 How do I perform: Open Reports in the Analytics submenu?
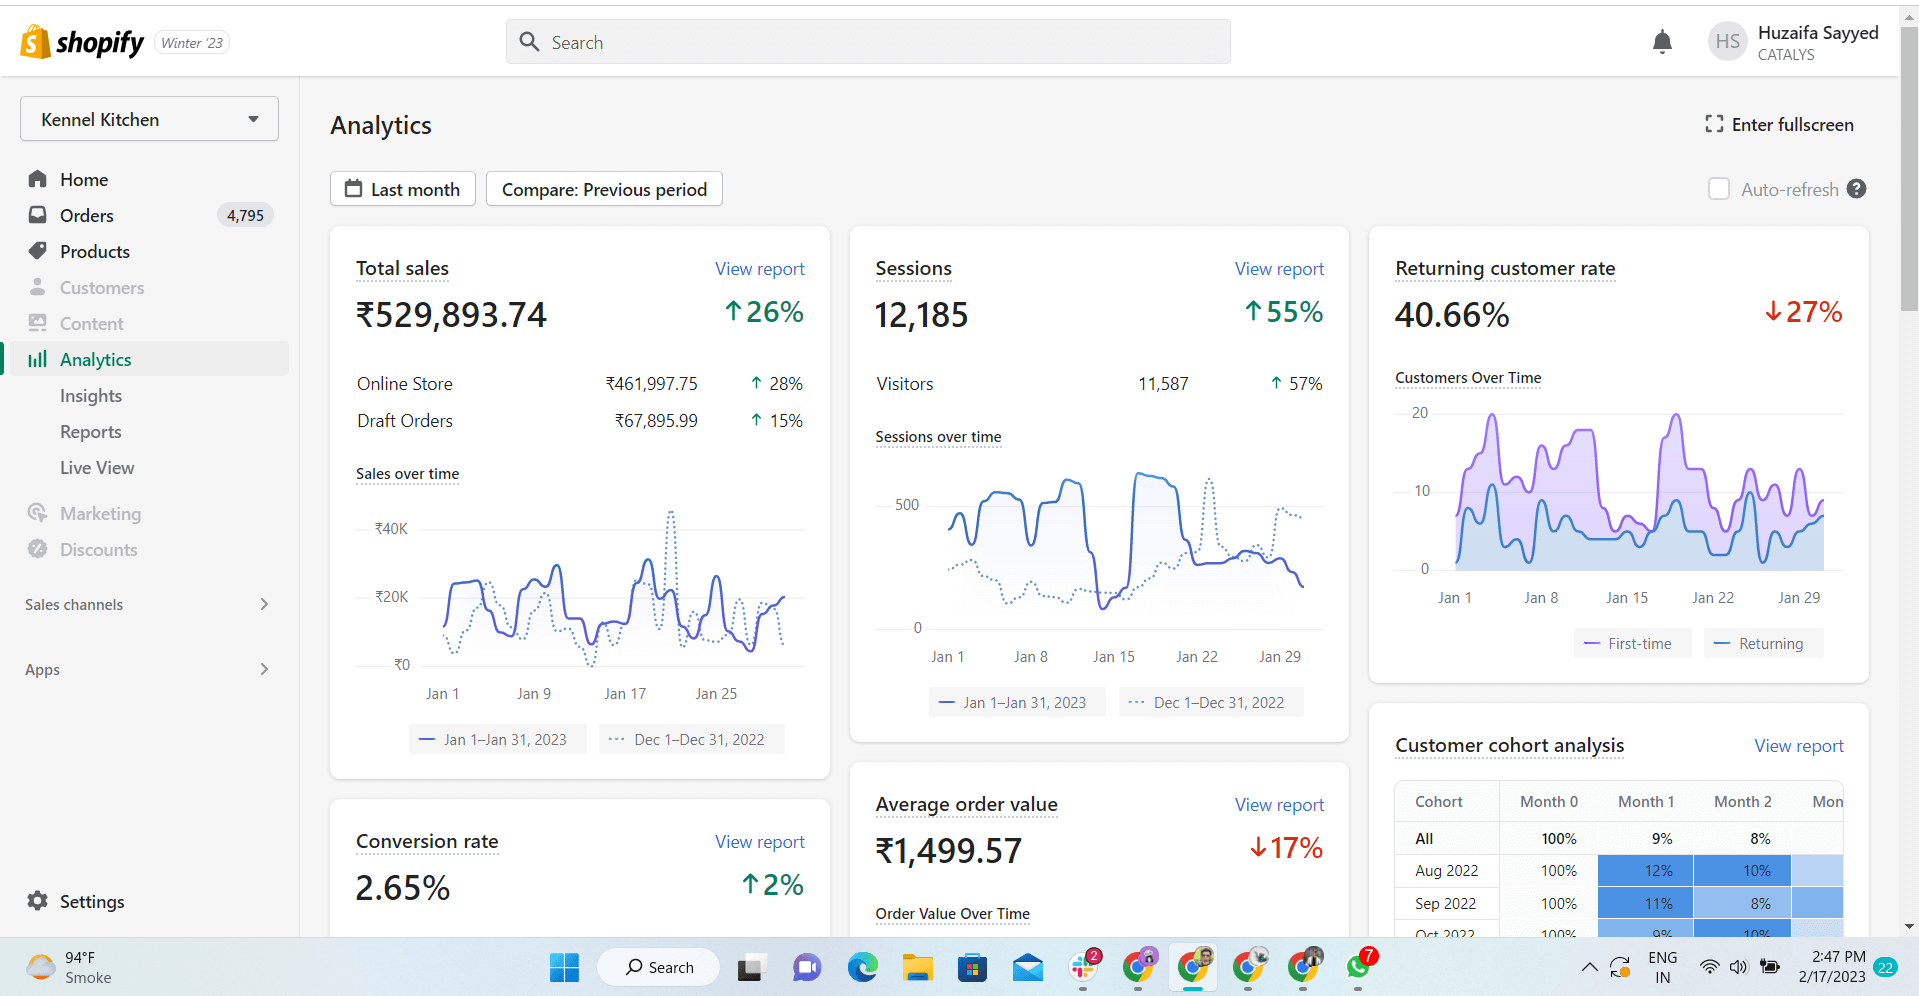tap(91, 432)
